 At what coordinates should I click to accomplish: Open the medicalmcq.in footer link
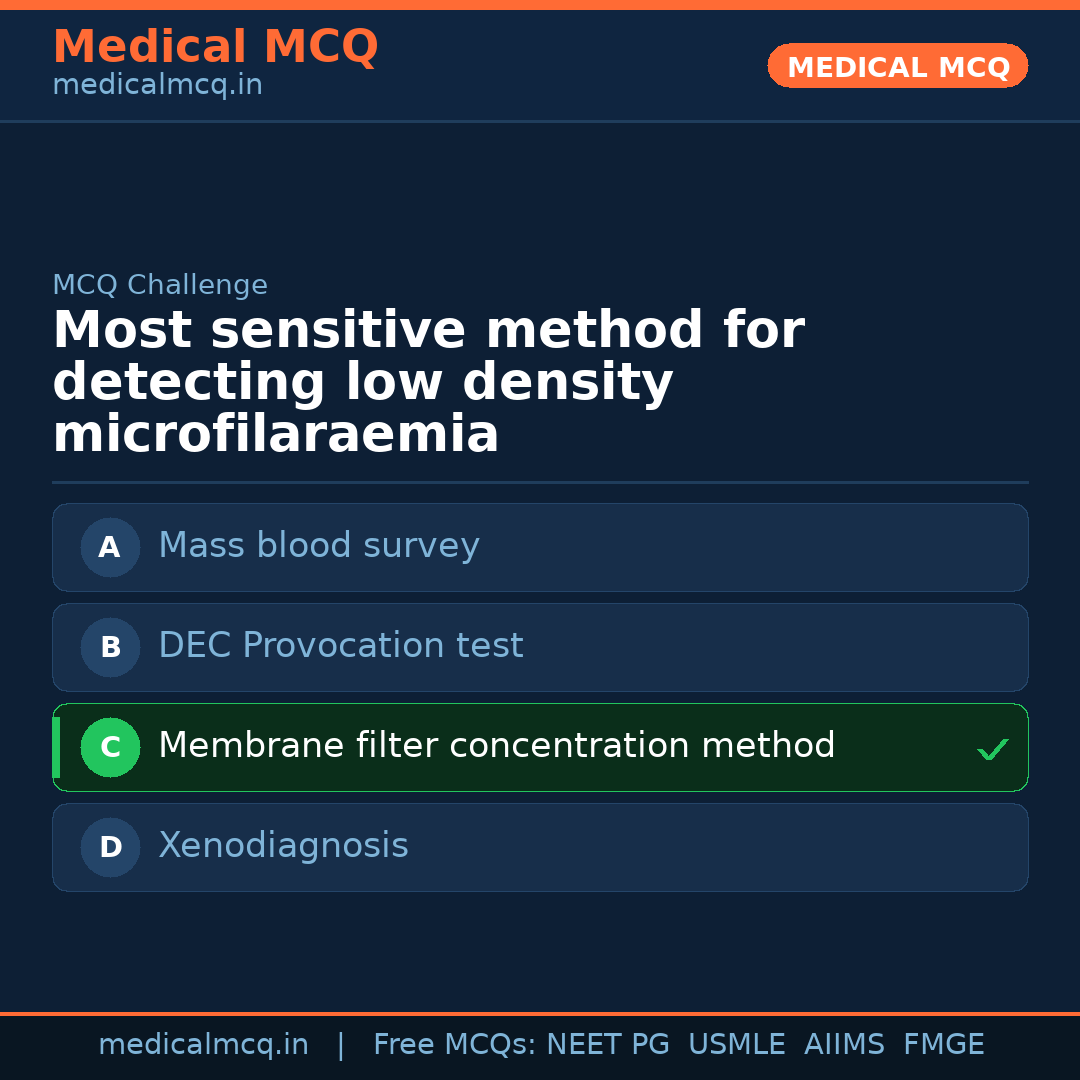[203, 1045]
